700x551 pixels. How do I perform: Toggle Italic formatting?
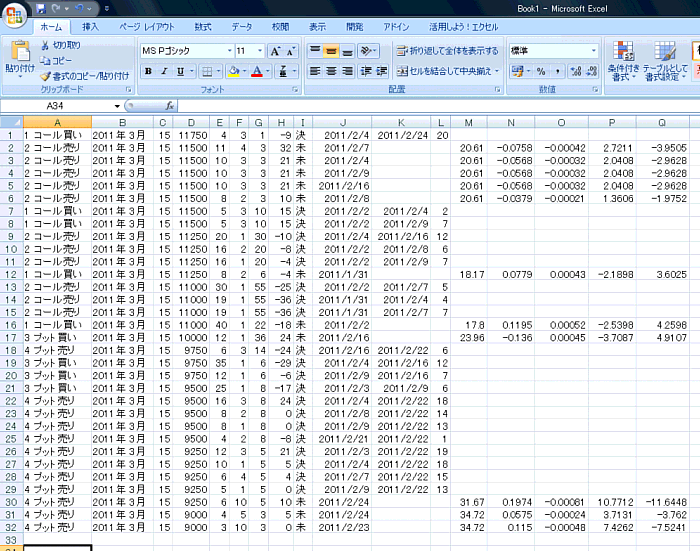pyautogui.click(x=164, y=71)
